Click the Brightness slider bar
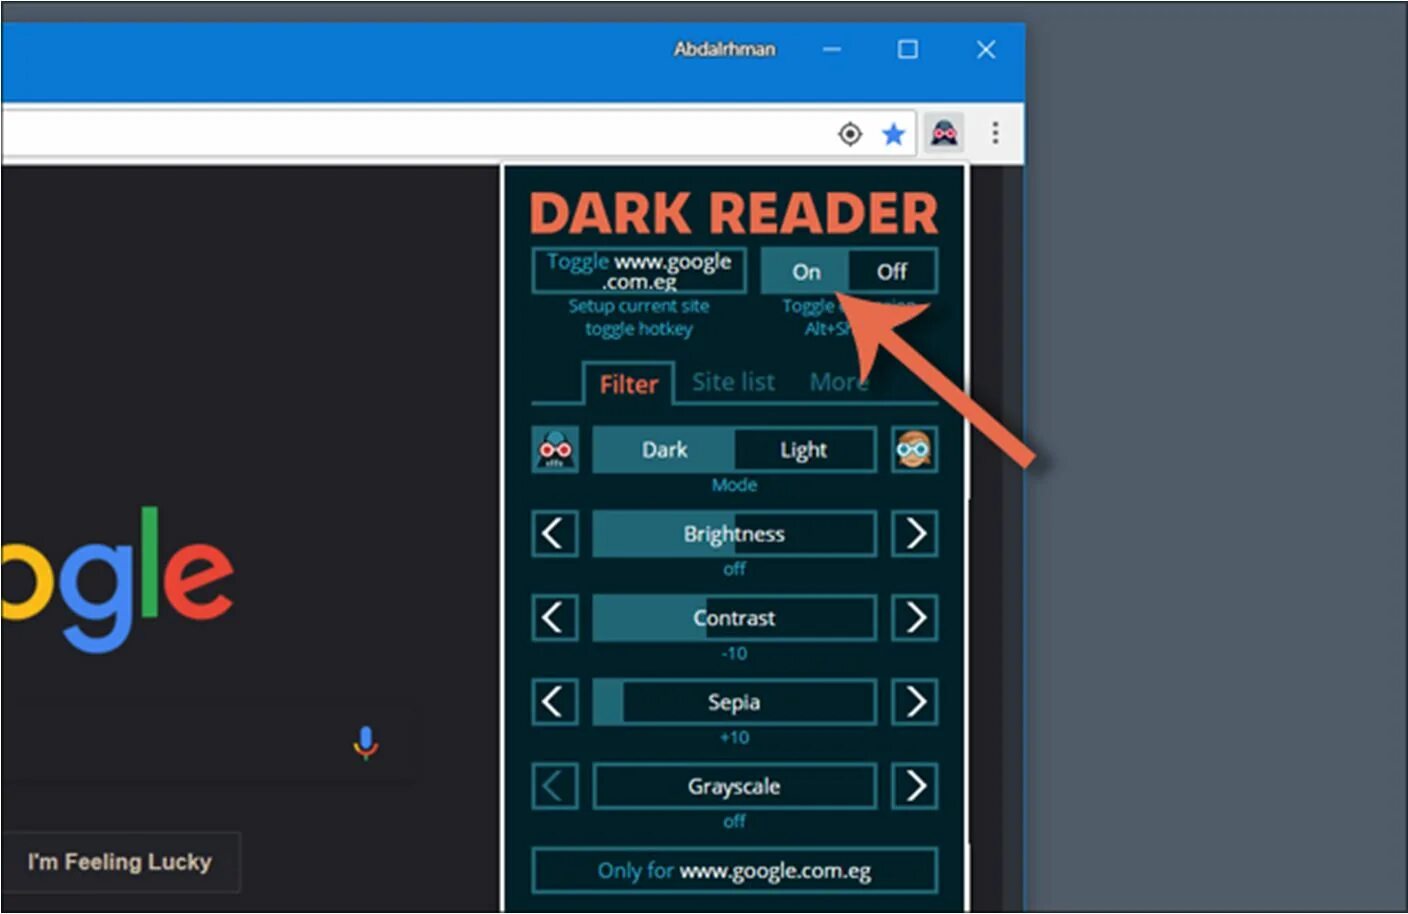The width and height of the screenshot is (1408, 914). click(734, 534)
